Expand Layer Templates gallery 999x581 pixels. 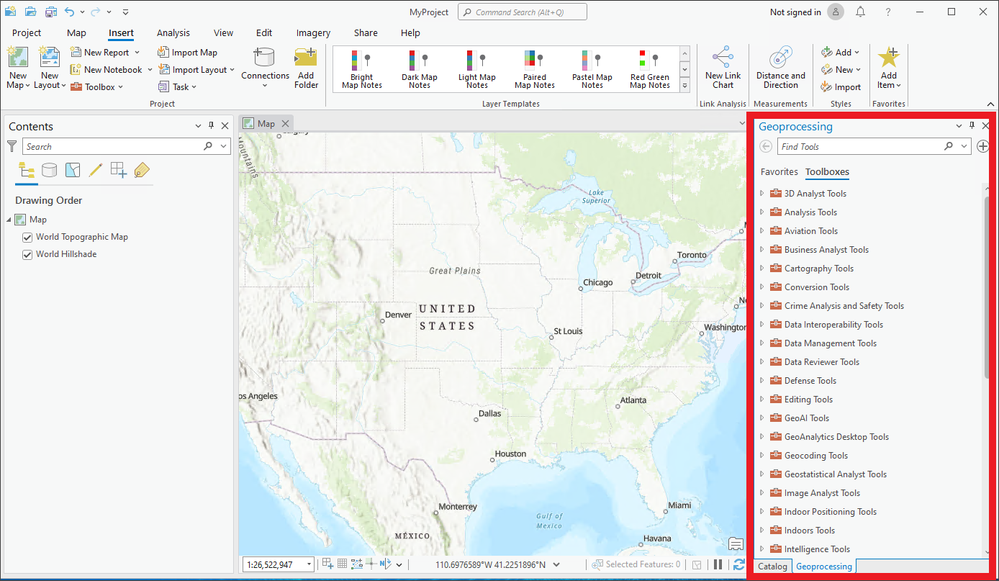685,85
